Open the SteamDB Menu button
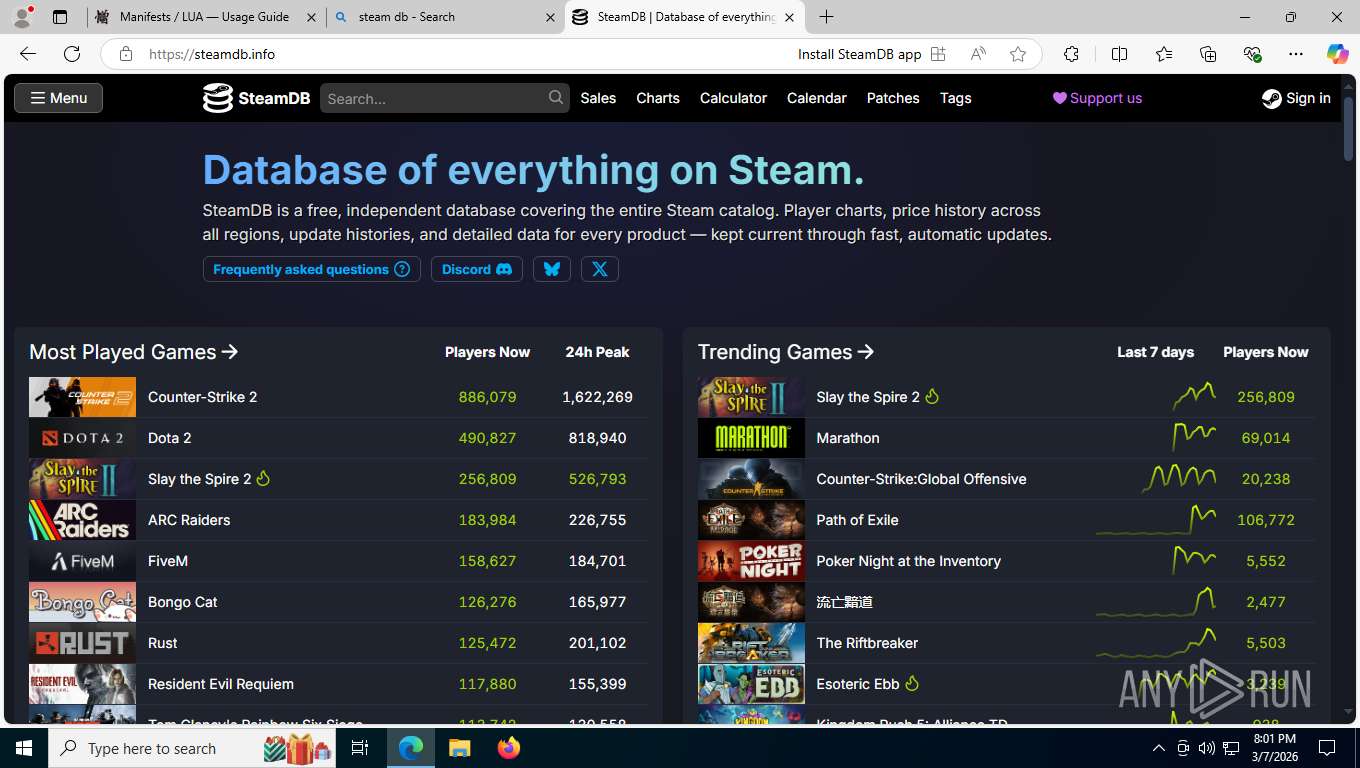1360x768 pixels. pyautogui.click(x=58, y=98)
